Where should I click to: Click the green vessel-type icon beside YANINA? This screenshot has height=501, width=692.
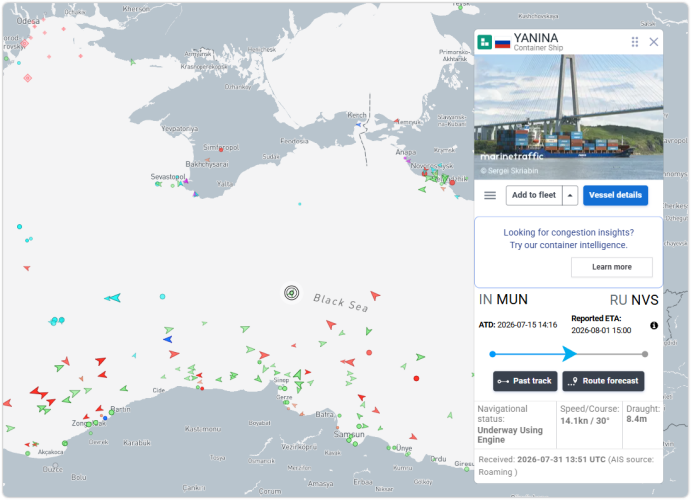[x=485, y=42]
